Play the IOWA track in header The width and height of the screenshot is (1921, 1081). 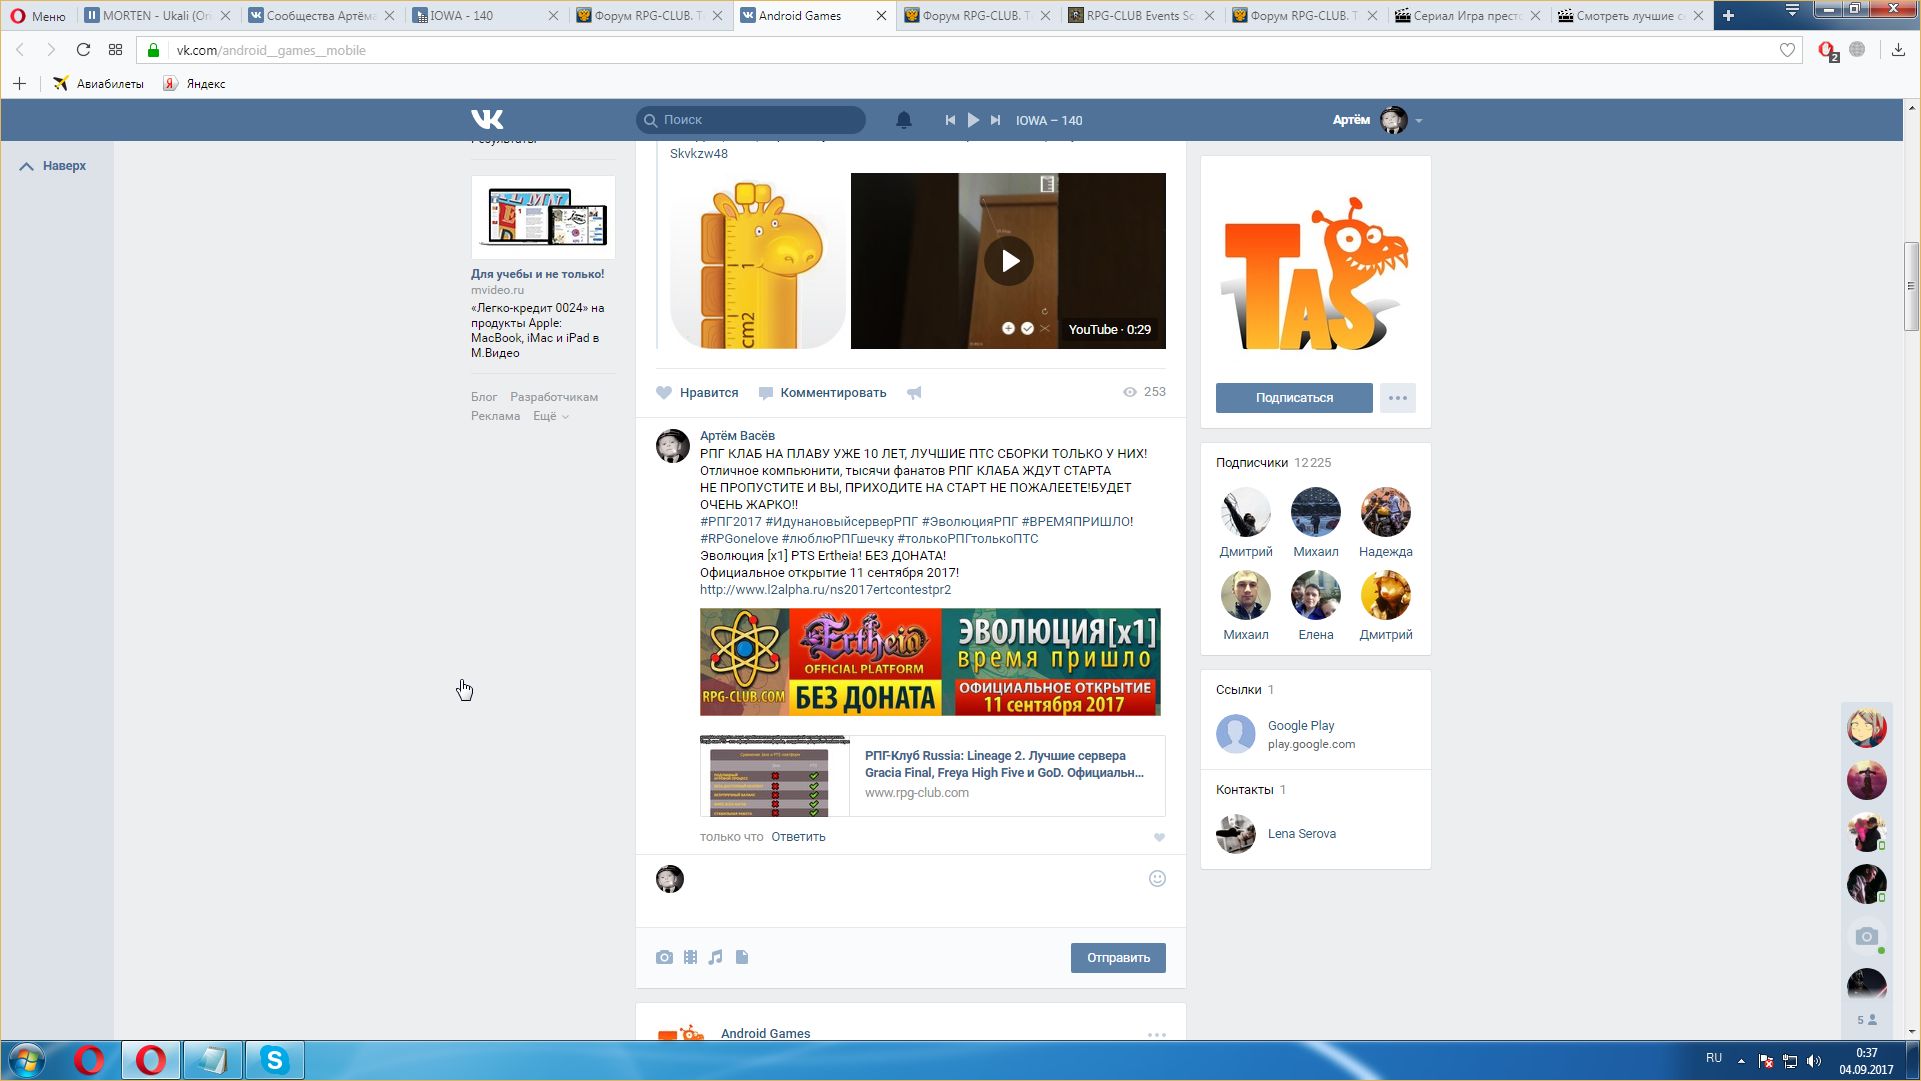coord(972,120)
